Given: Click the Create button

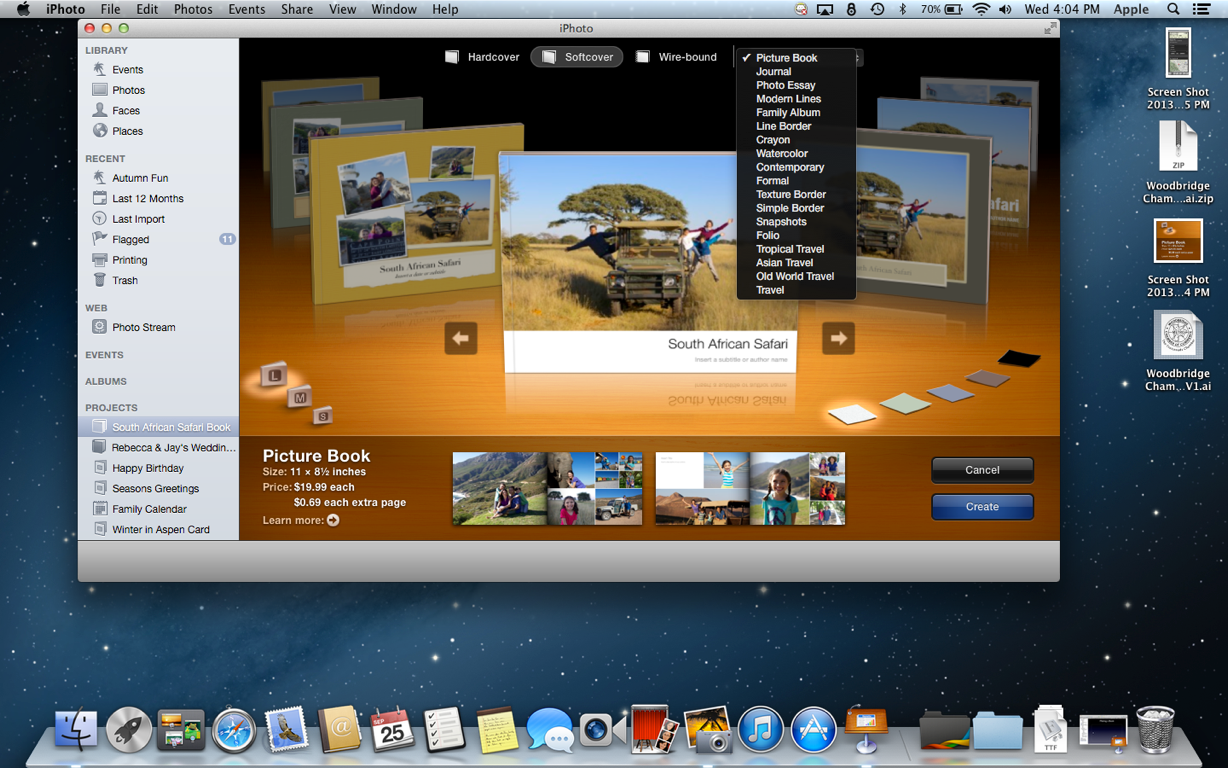Looking at the screenshot, I should pyautogui.click(x=982, y=507).
